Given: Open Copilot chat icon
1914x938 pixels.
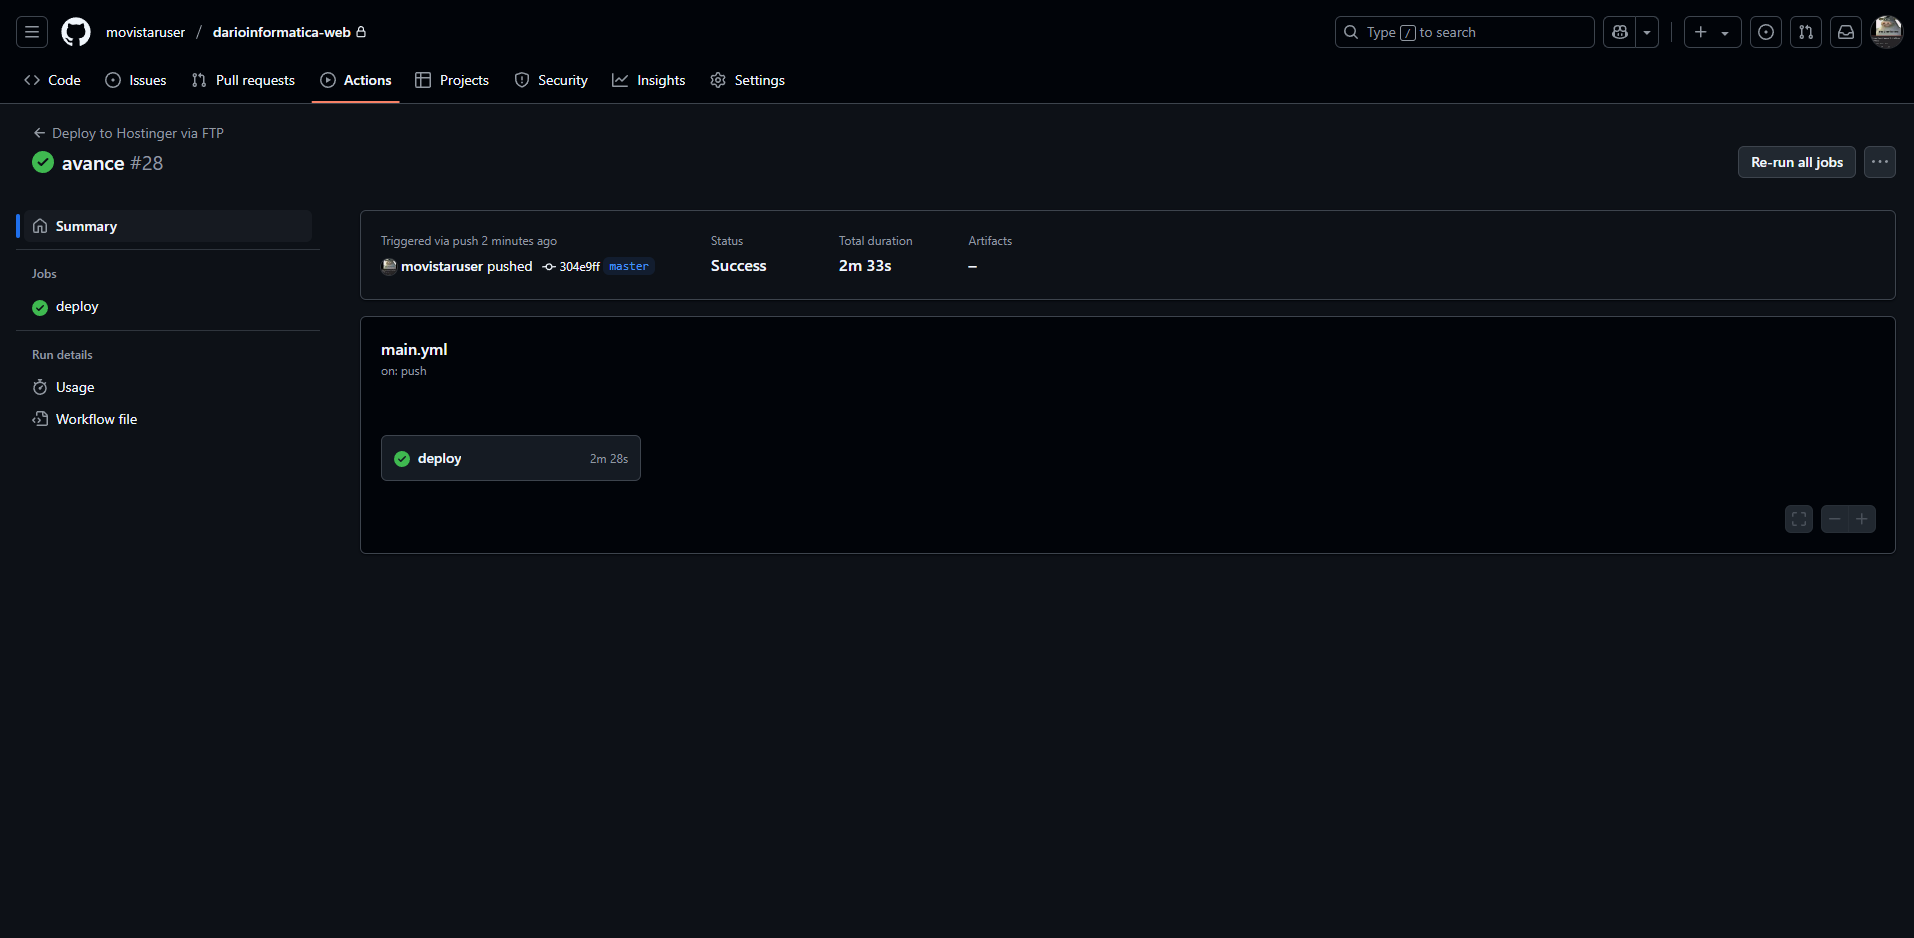Looking at the screenshot, I should coord(1620,32).
